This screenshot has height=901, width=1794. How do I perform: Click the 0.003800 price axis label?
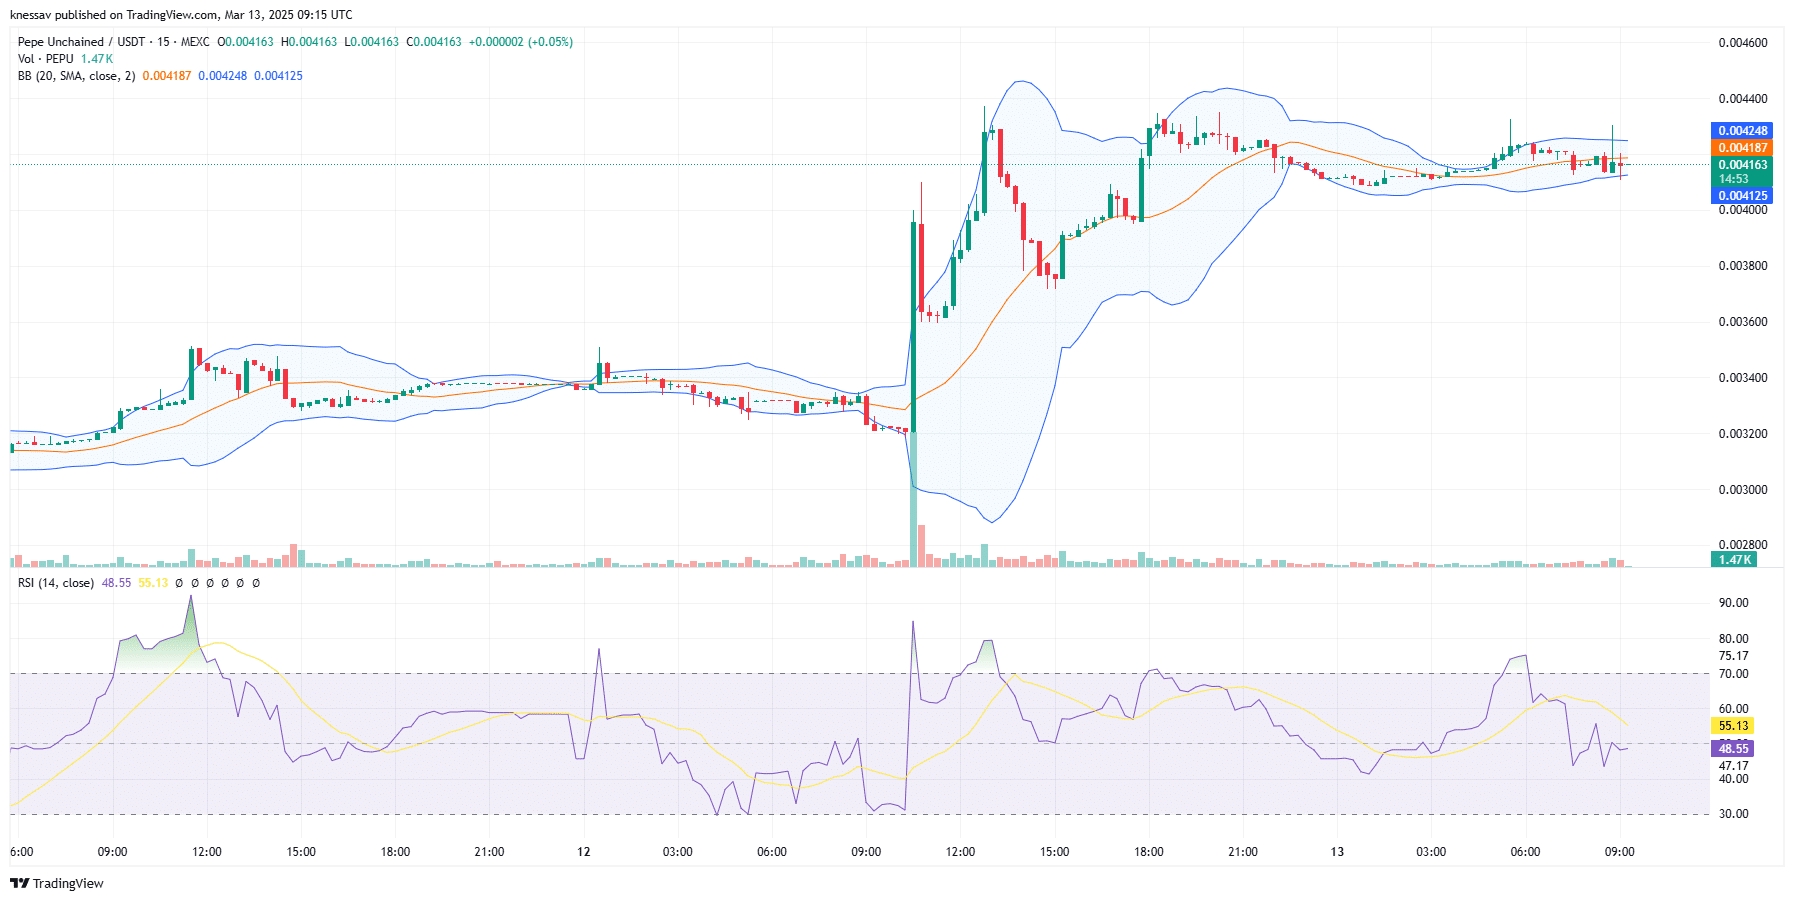[1743, 266]
